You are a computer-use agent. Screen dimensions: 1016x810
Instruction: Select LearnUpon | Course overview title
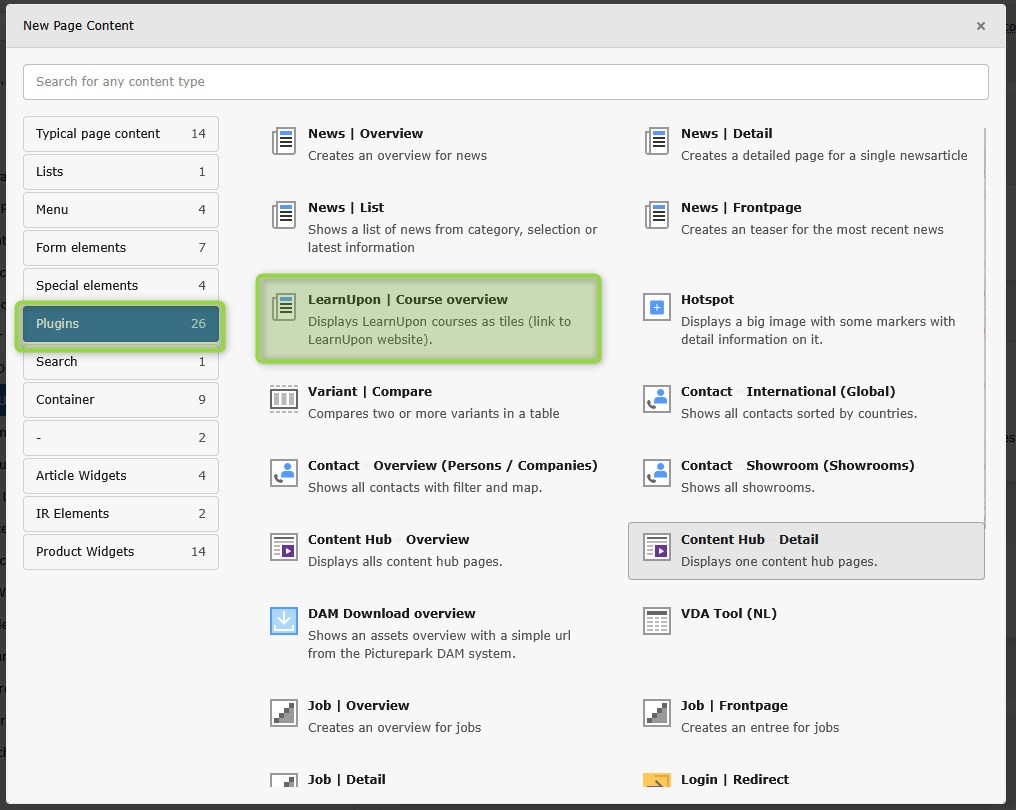tap(408, 299)
